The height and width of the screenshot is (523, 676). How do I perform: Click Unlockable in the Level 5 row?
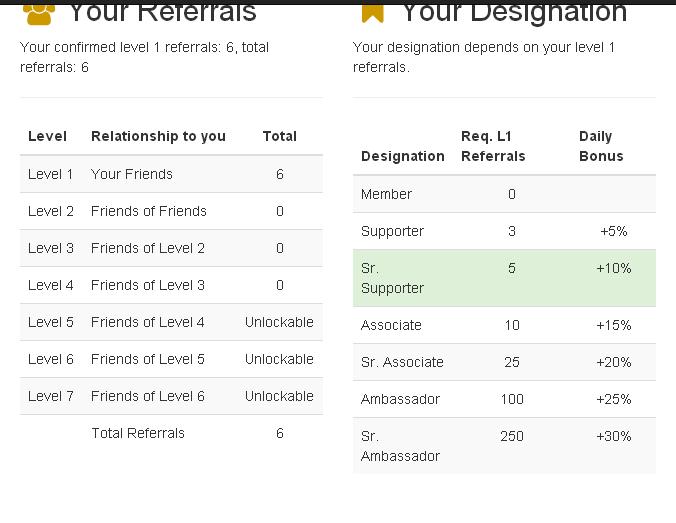pos(279,322)
